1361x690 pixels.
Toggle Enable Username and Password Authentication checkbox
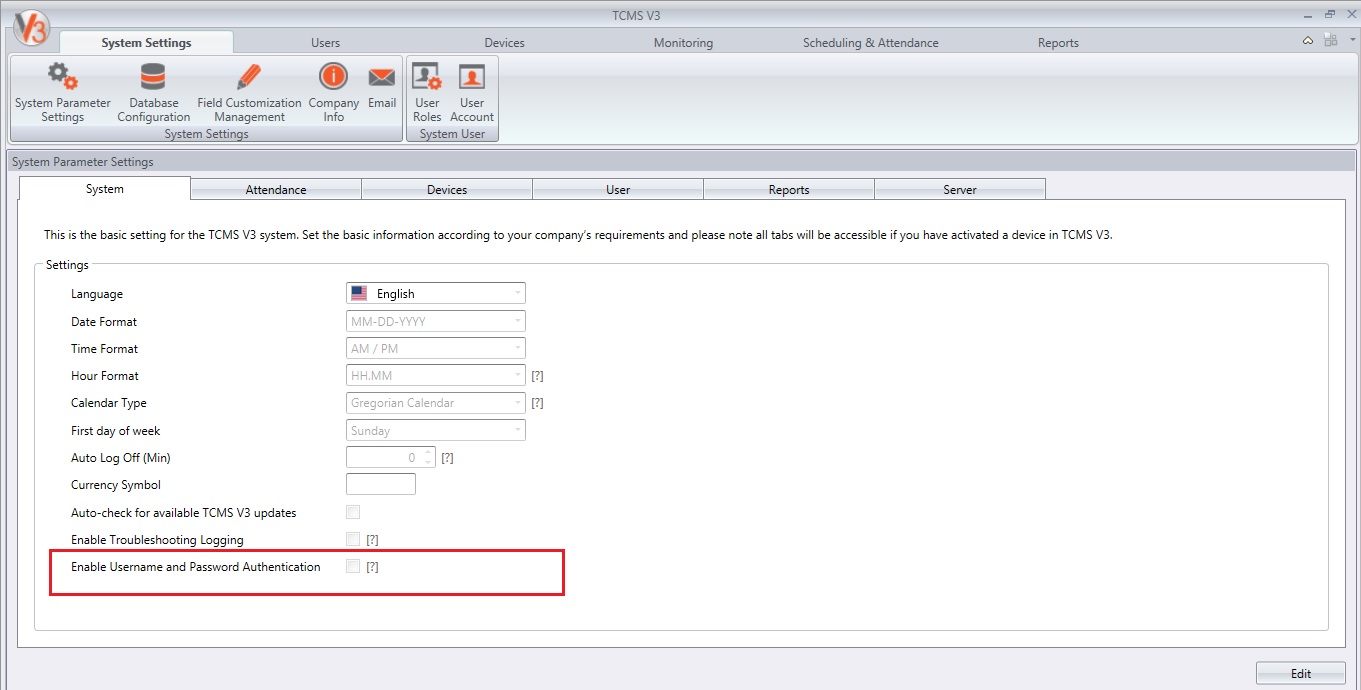[353, 566]
